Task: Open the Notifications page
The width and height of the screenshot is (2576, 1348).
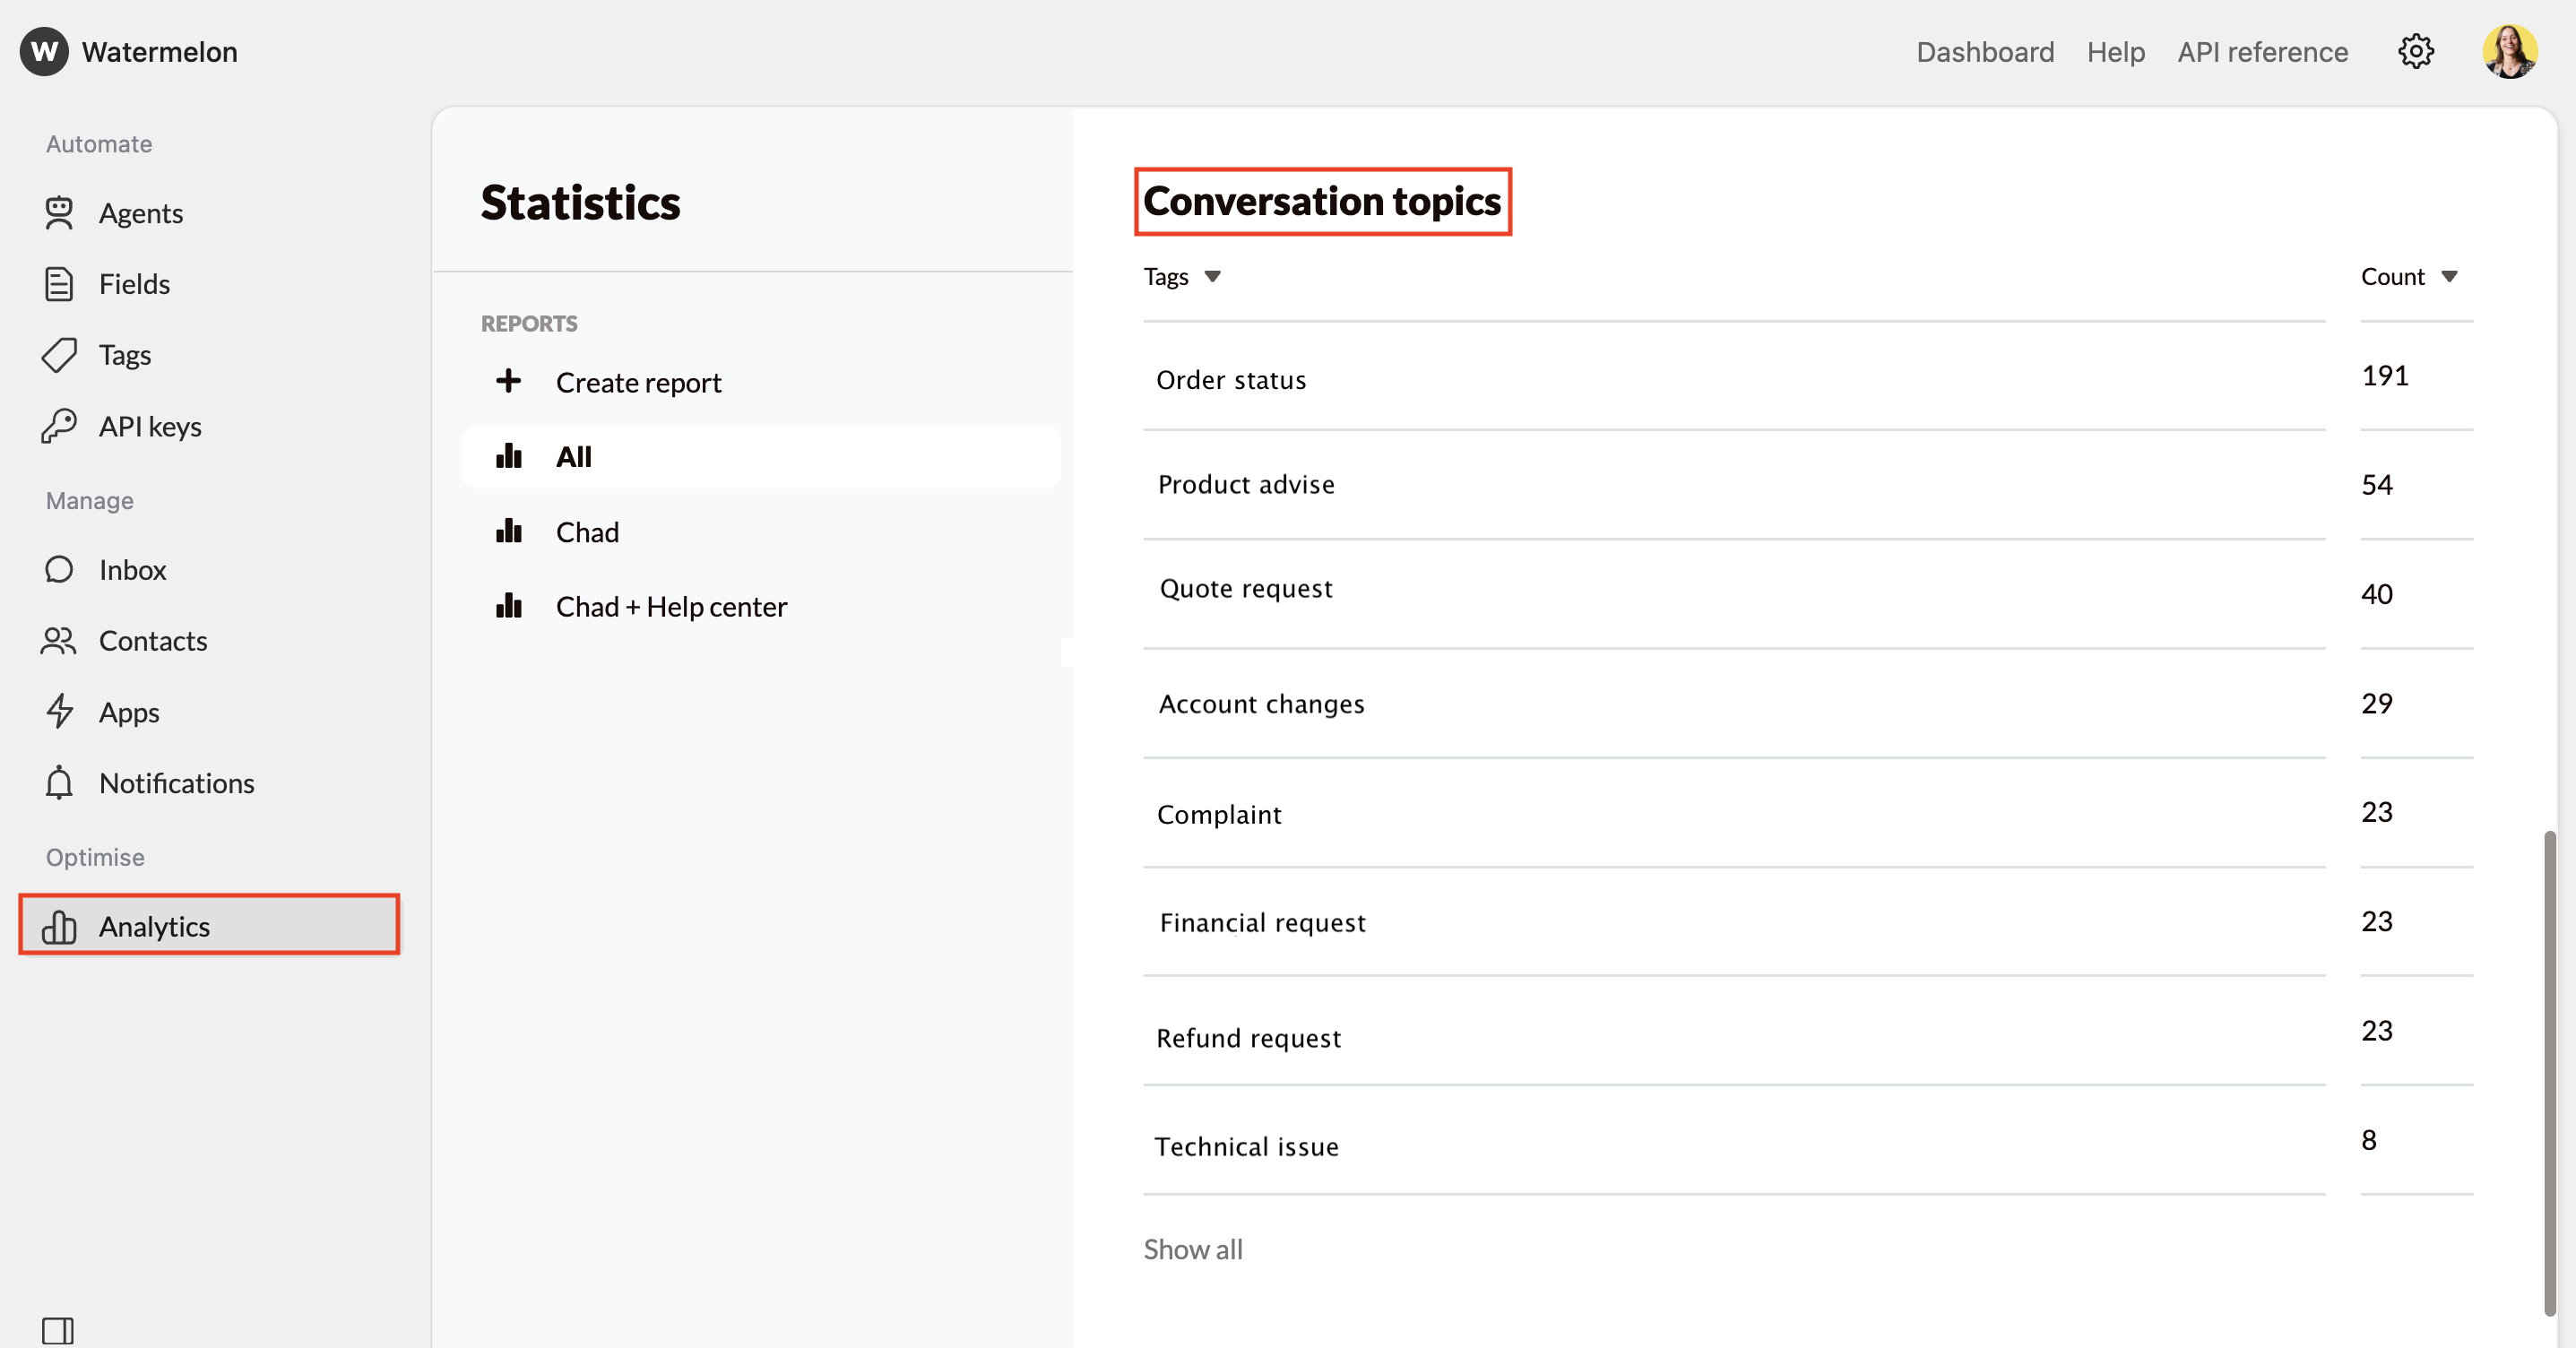Action: (x=176, y=783)
